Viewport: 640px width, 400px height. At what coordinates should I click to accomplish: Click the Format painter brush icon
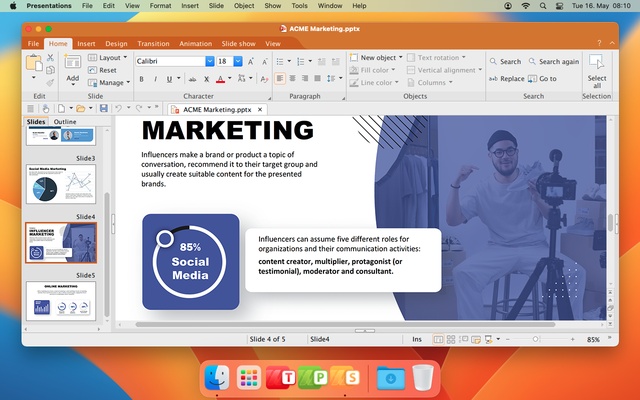tap(50, 82)
